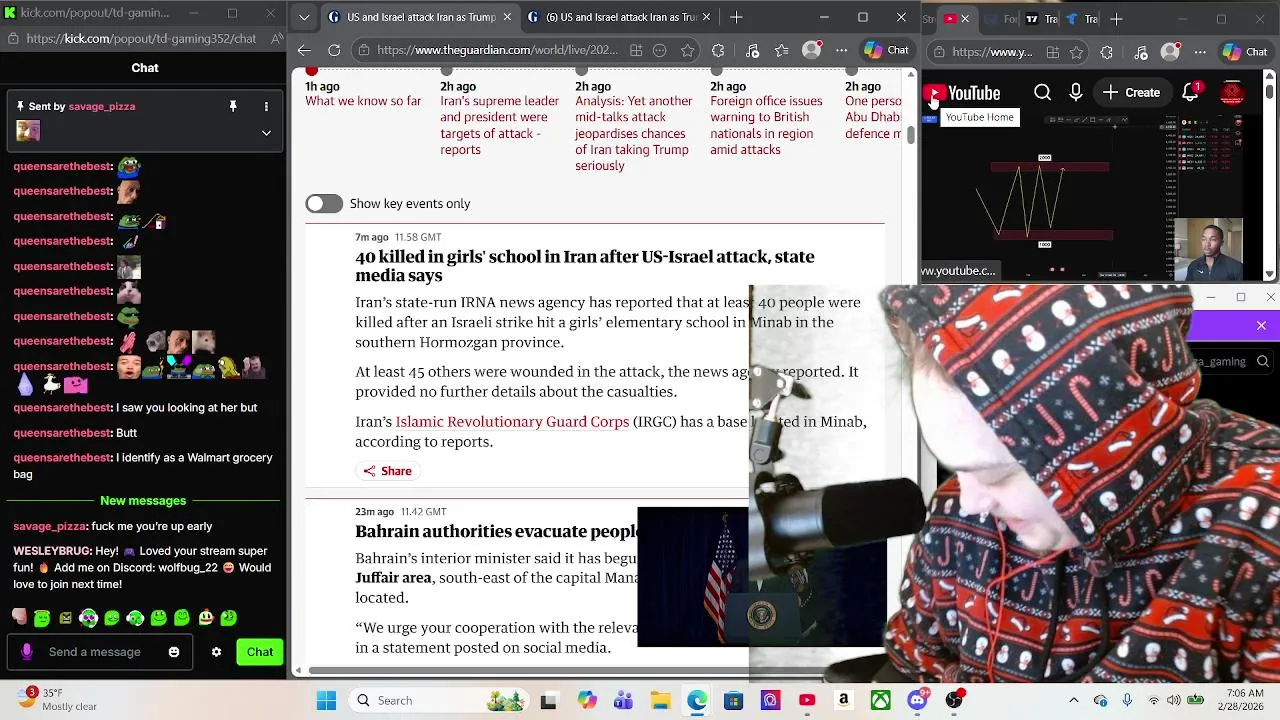This screenshot has width=1280, height=720.
Task: Open Copilot Chat in the YouTube browser window
Action: click(x=1244, y=52)
